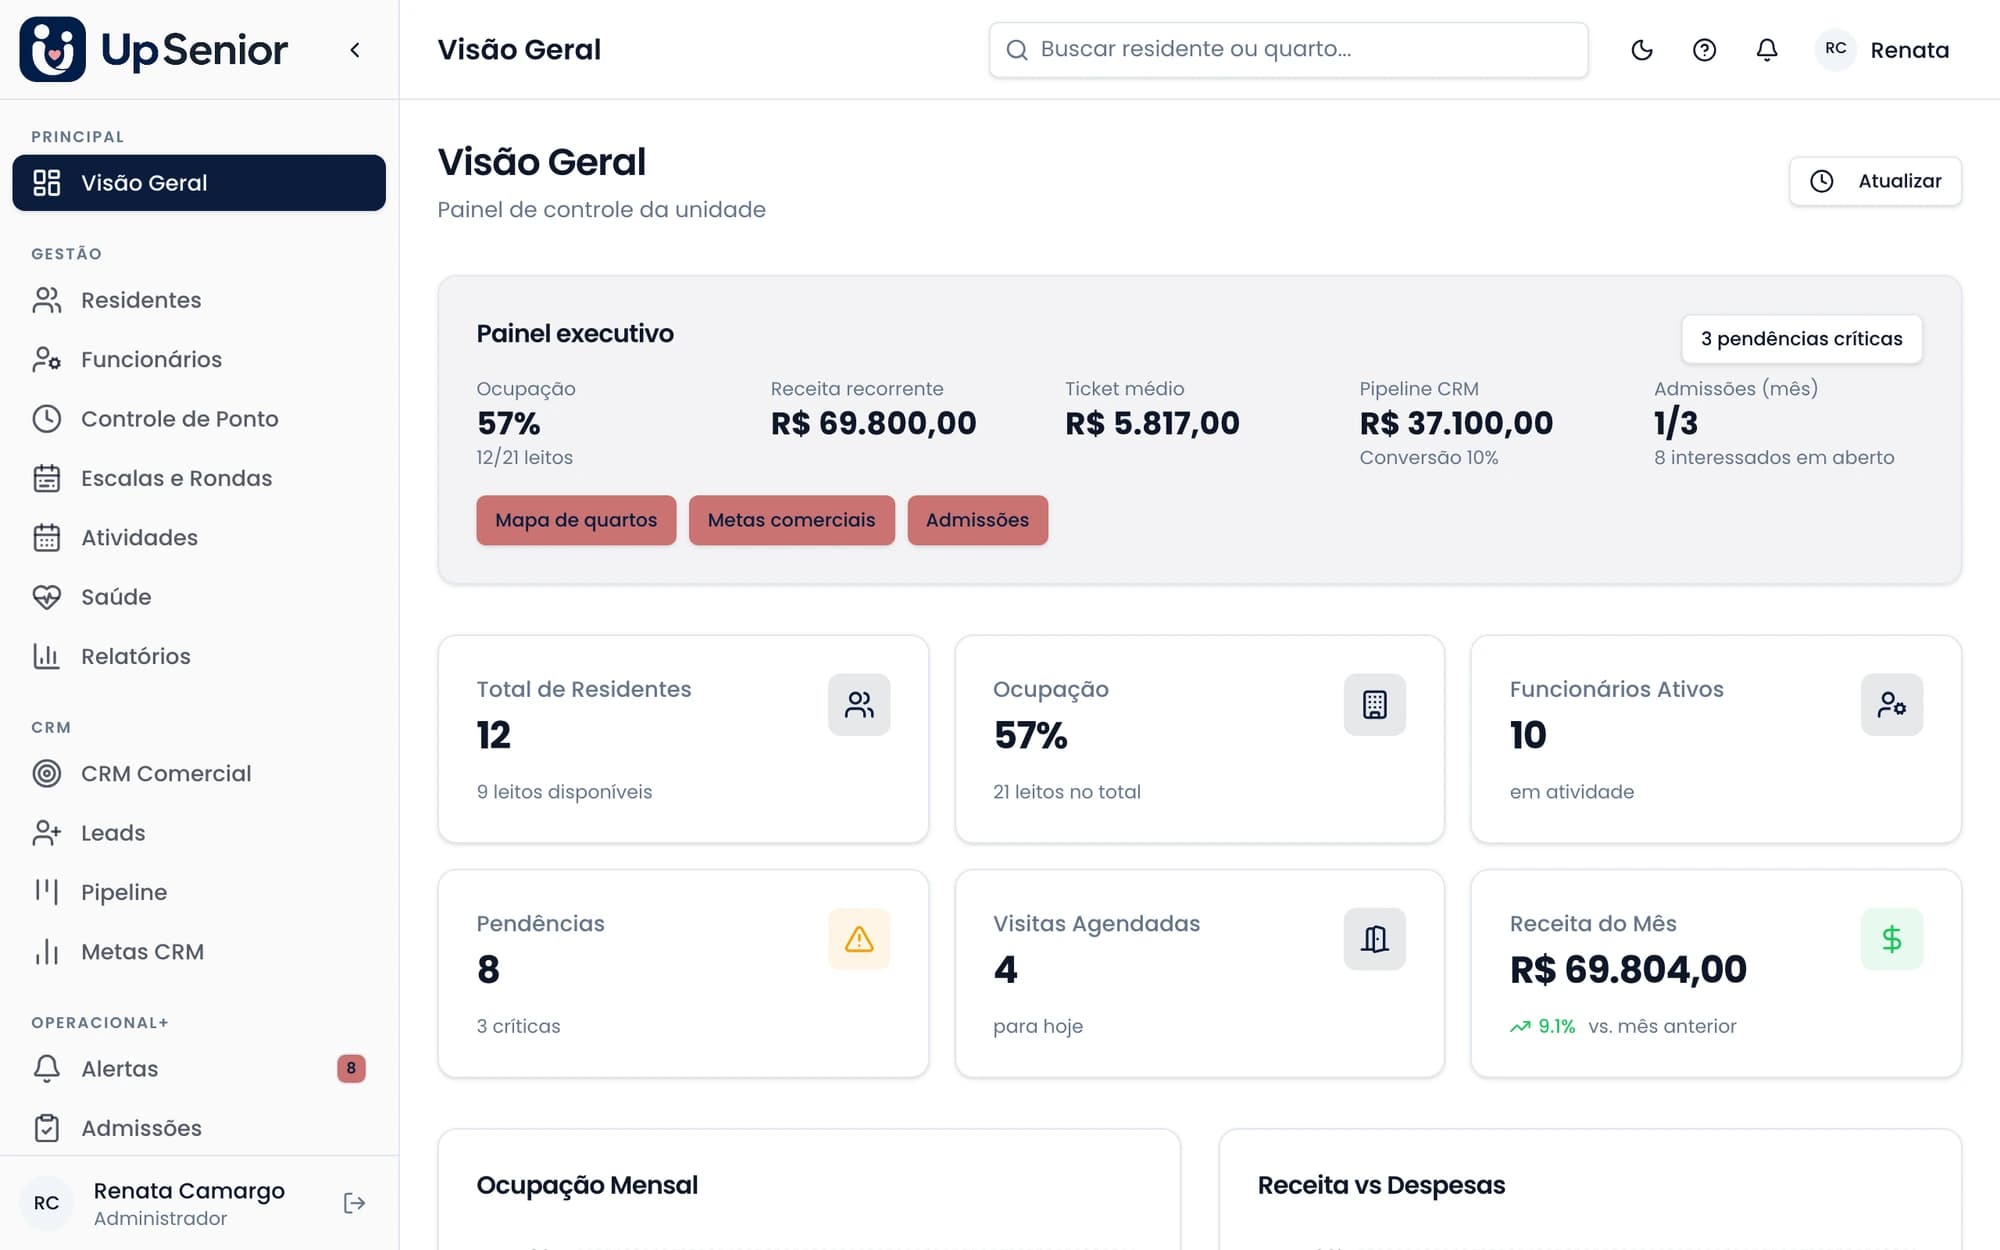Click the Controle de Ponto clock icon
Viewport: 2000px width, 1250px height.
(x=47, y=419)
